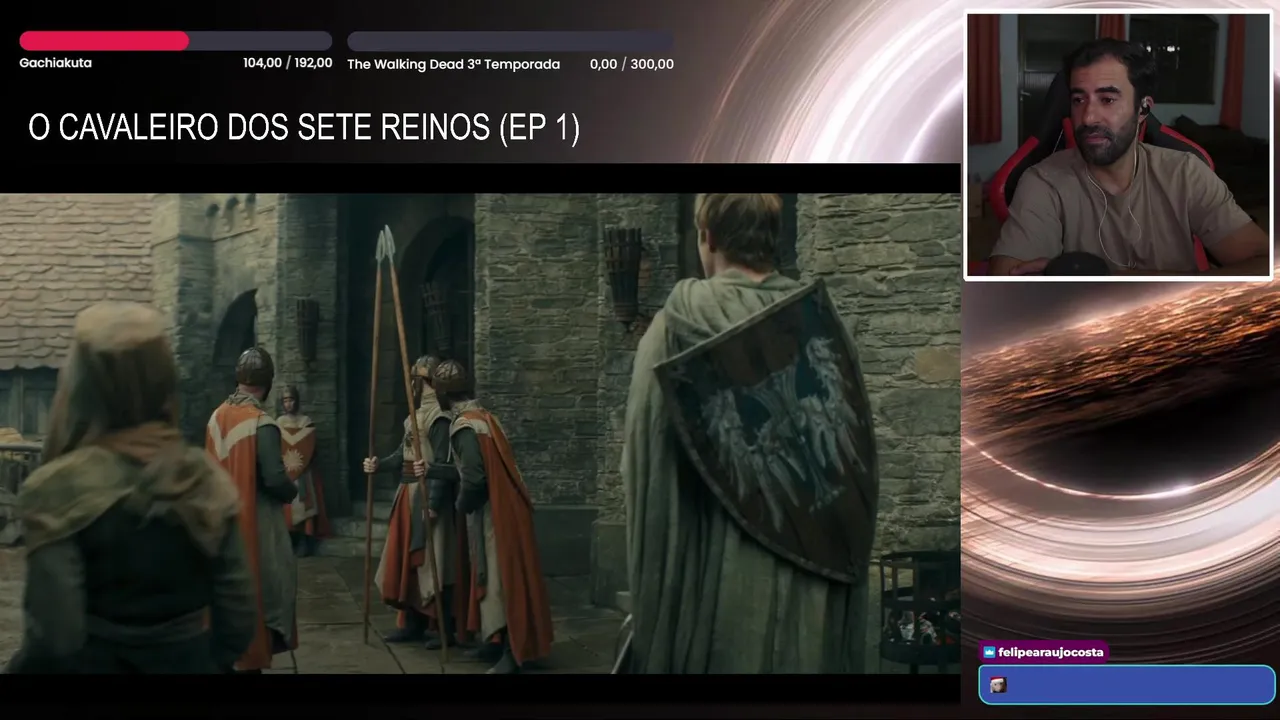Image resolution: width=1280 pixels, height=720 pixels.
Task: Click the Gachiakuta donation progress bar
Action: coord(176,41)
